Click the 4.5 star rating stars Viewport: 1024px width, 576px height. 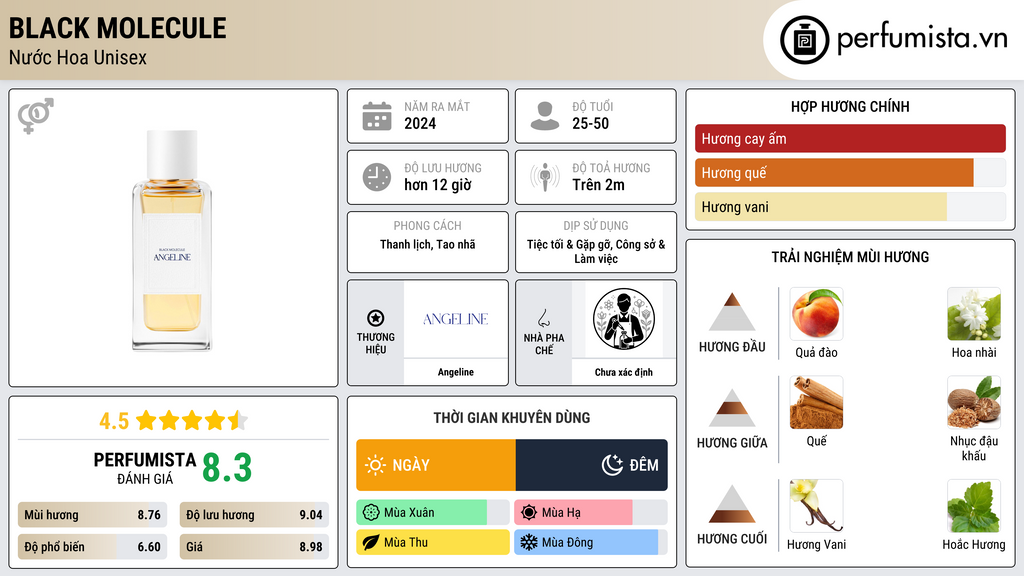click(191, 420)
